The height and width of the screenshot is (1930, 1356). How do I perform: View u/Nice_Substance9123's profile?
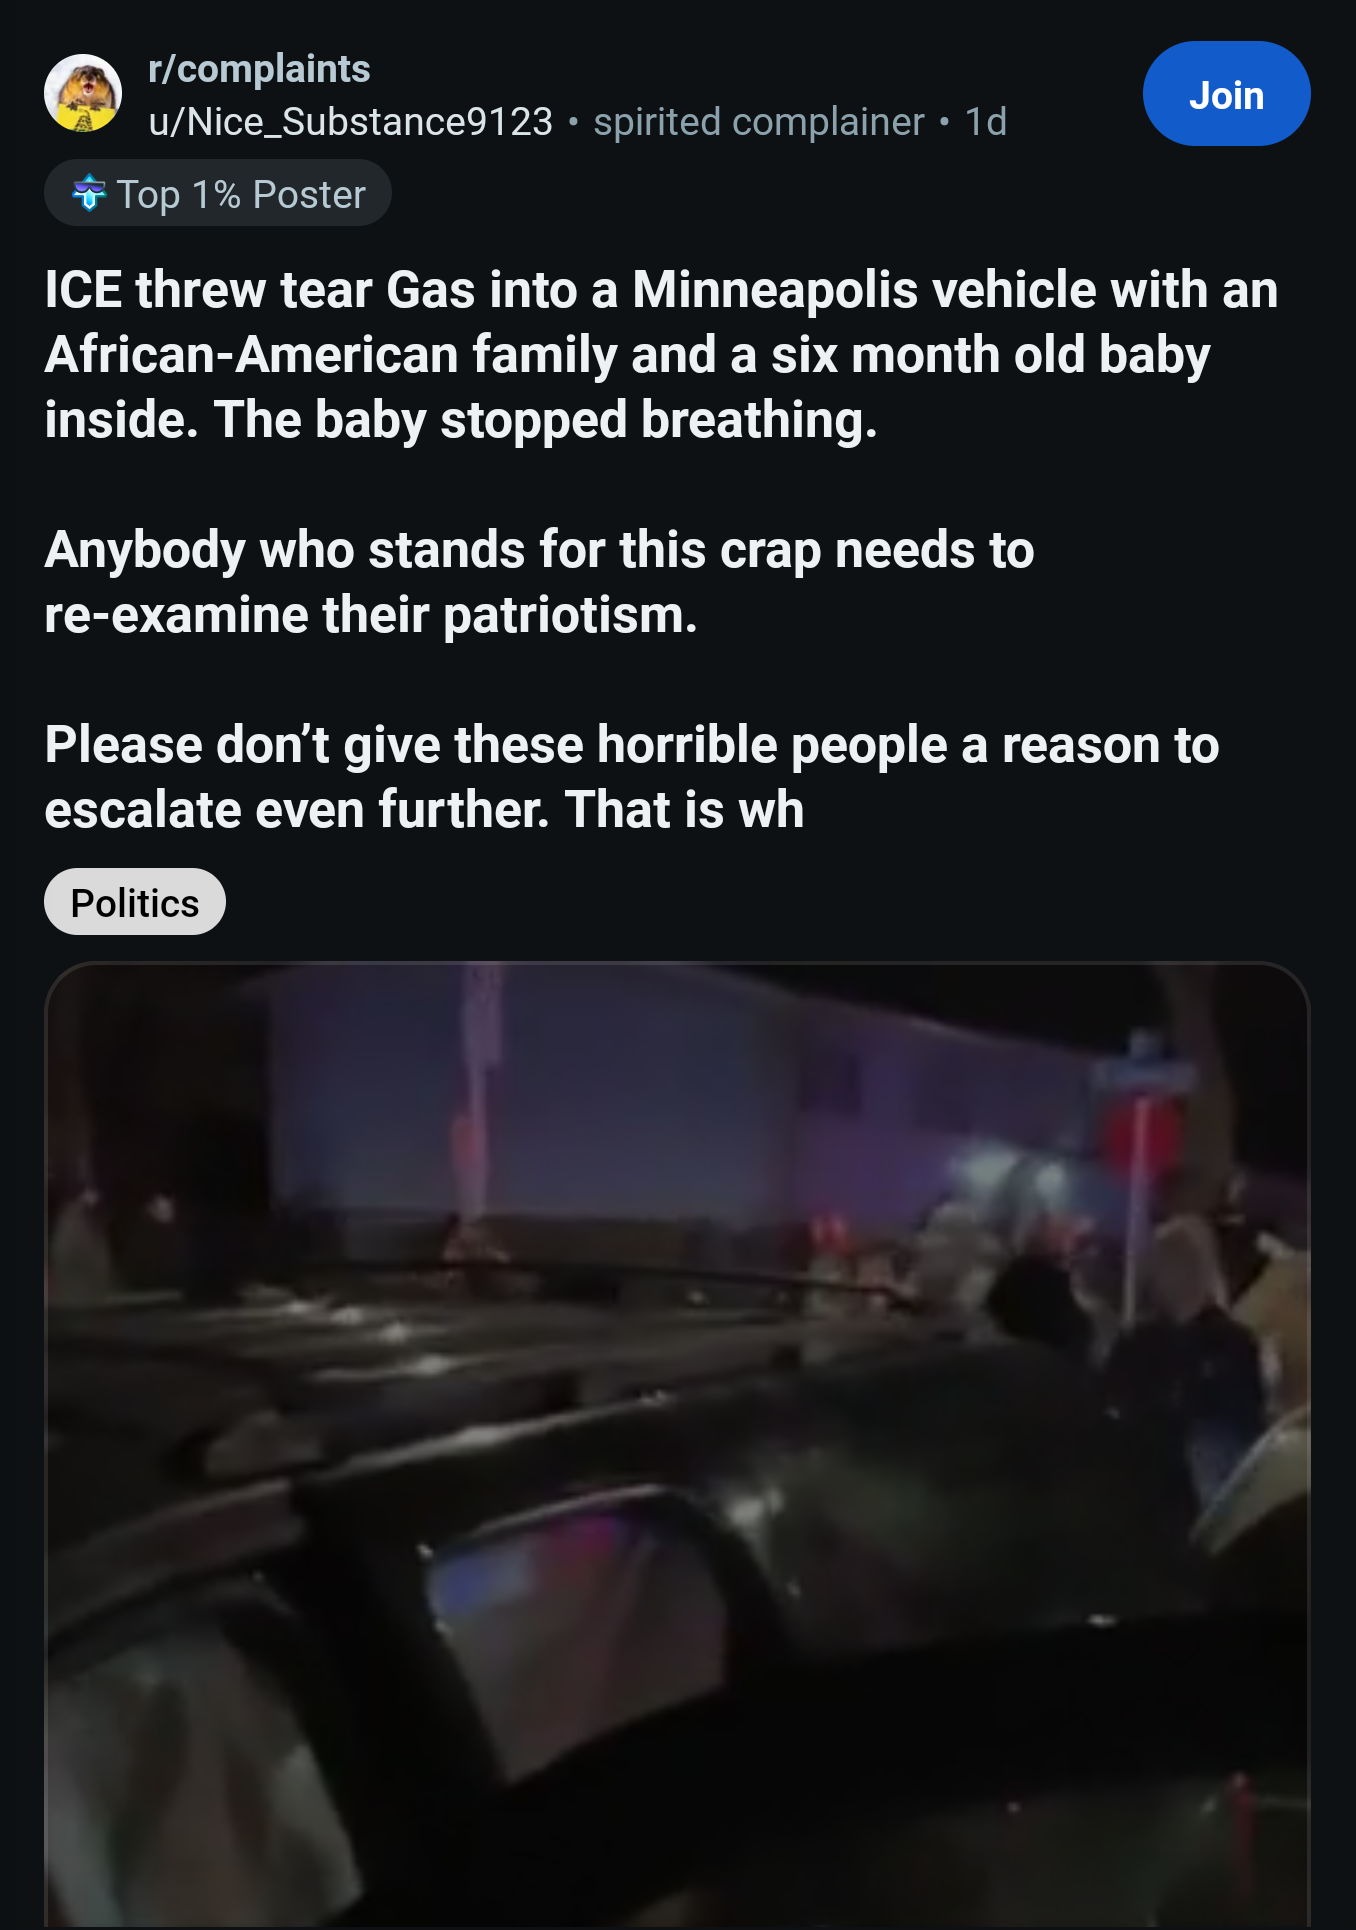click(350, 122)
